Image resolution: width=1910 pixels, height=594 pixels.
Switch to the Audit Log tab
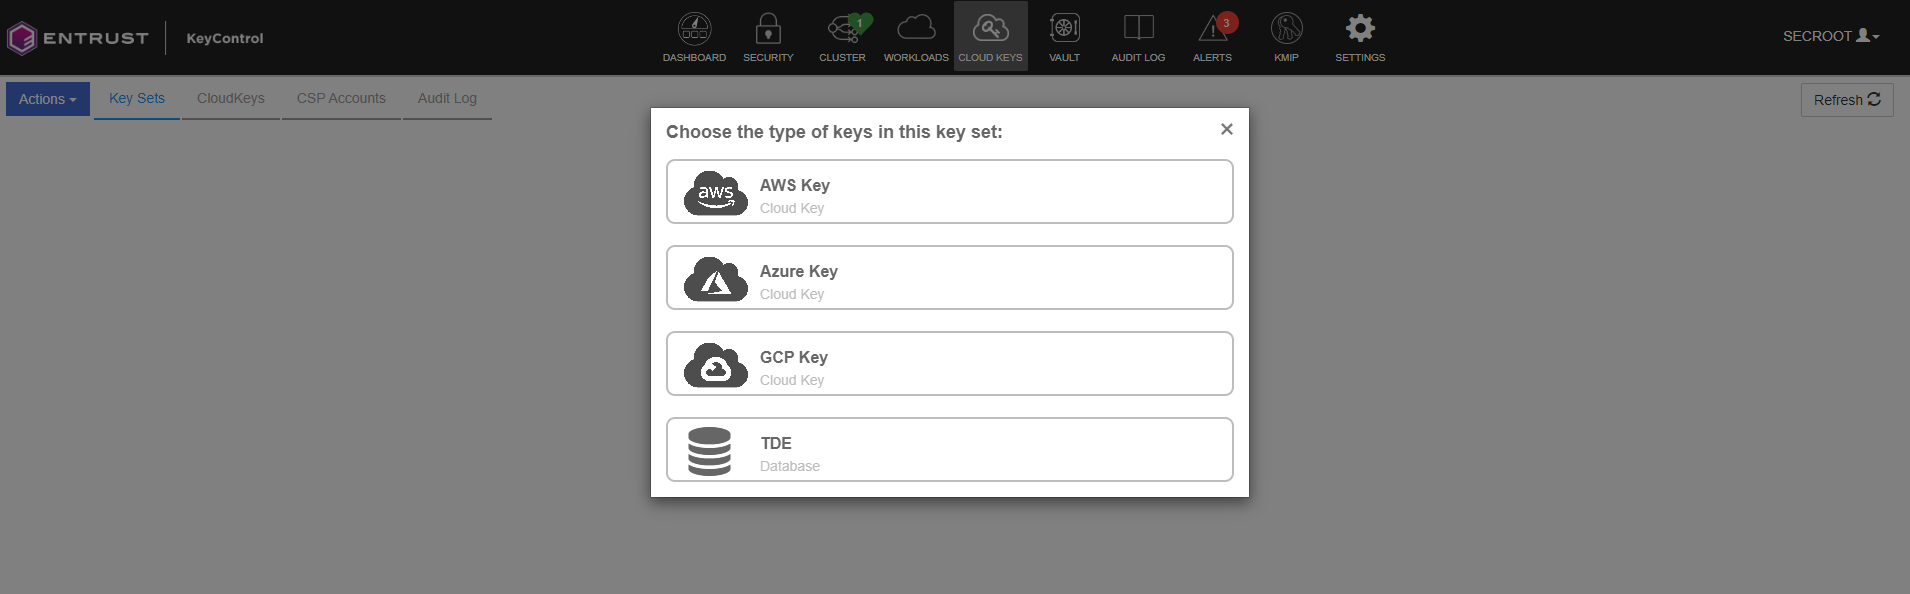pyautogui.click(x=447, y=99)
